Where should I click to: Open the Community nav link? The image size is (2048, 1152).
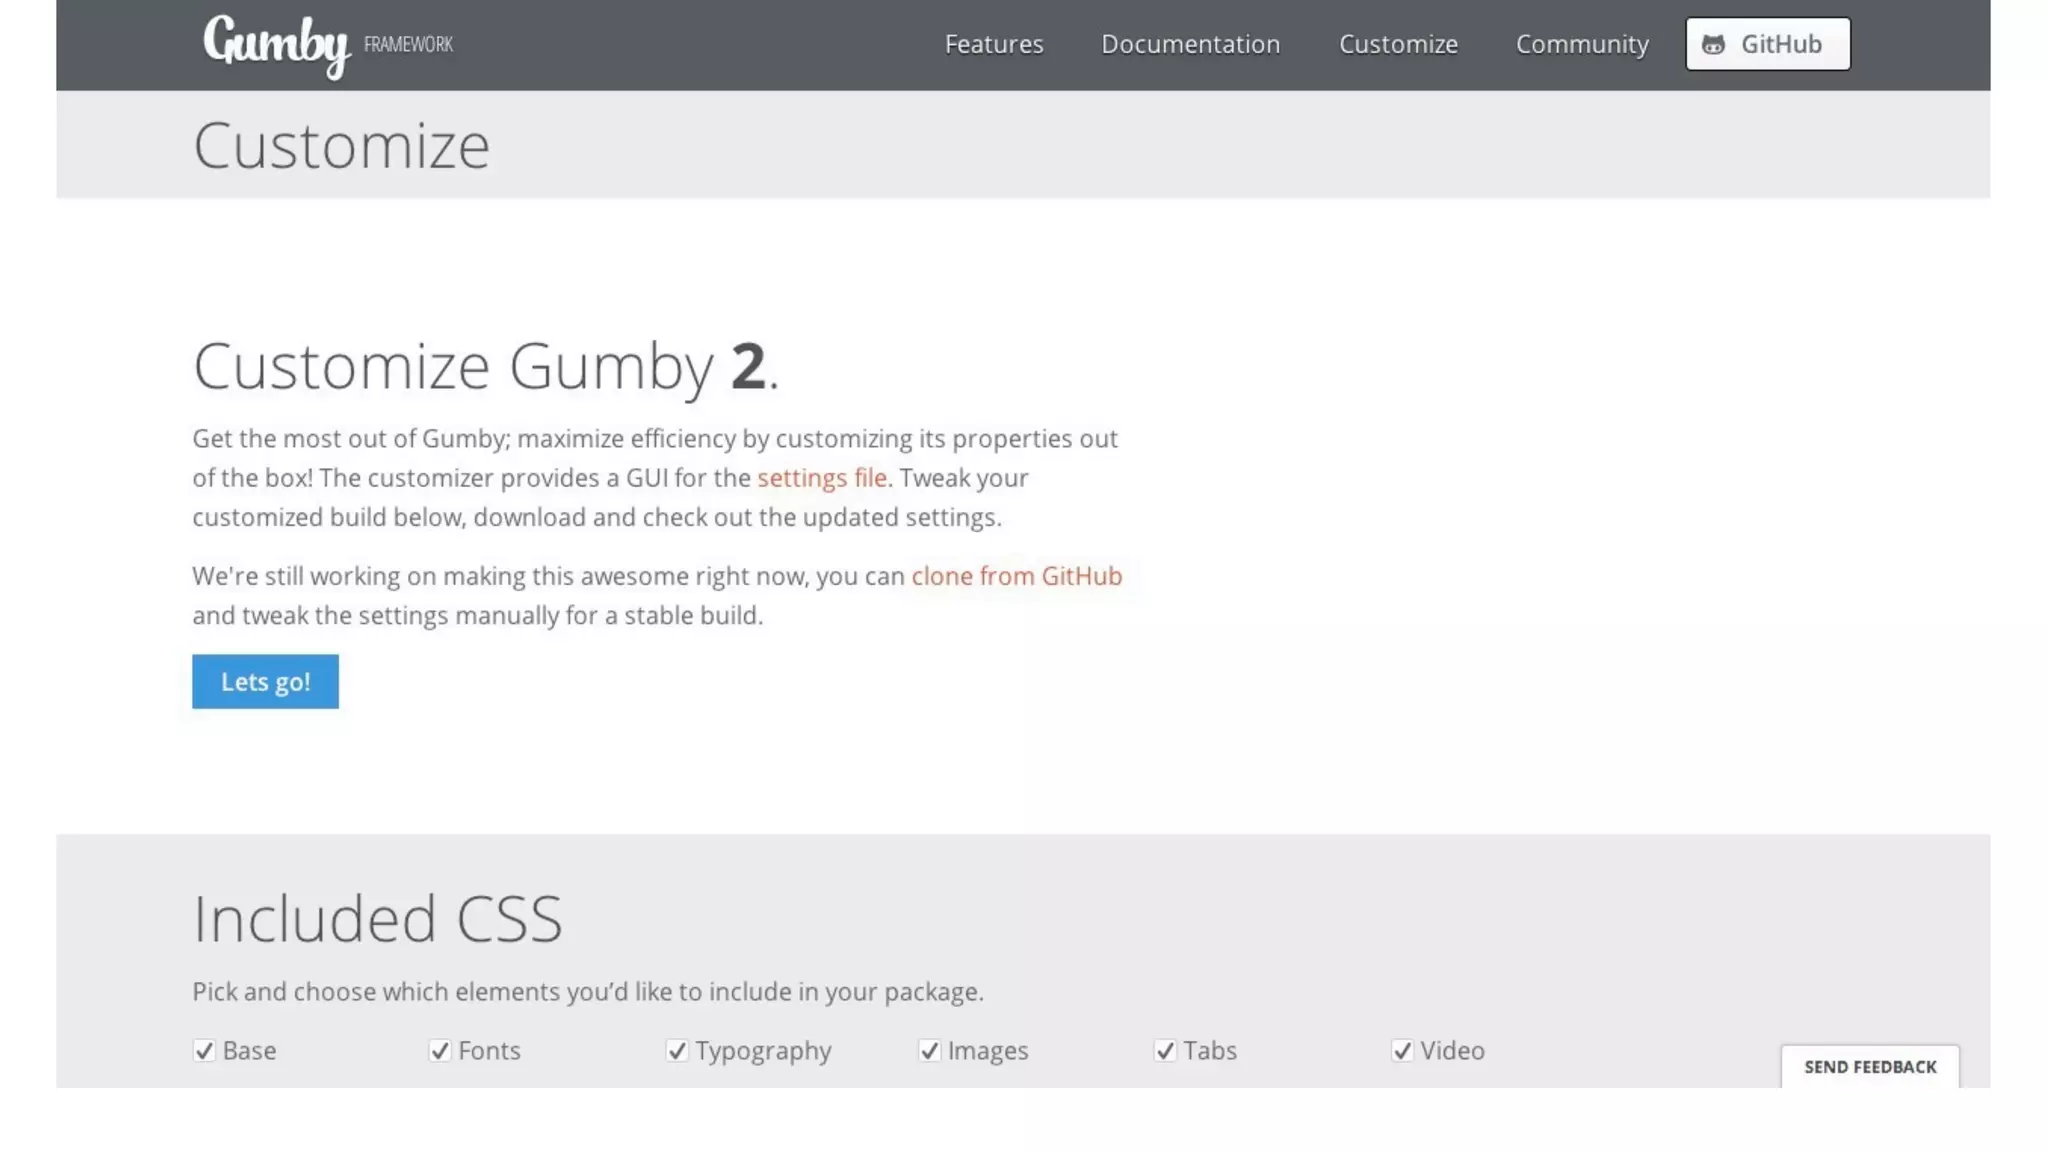(x=1581, y=44)
